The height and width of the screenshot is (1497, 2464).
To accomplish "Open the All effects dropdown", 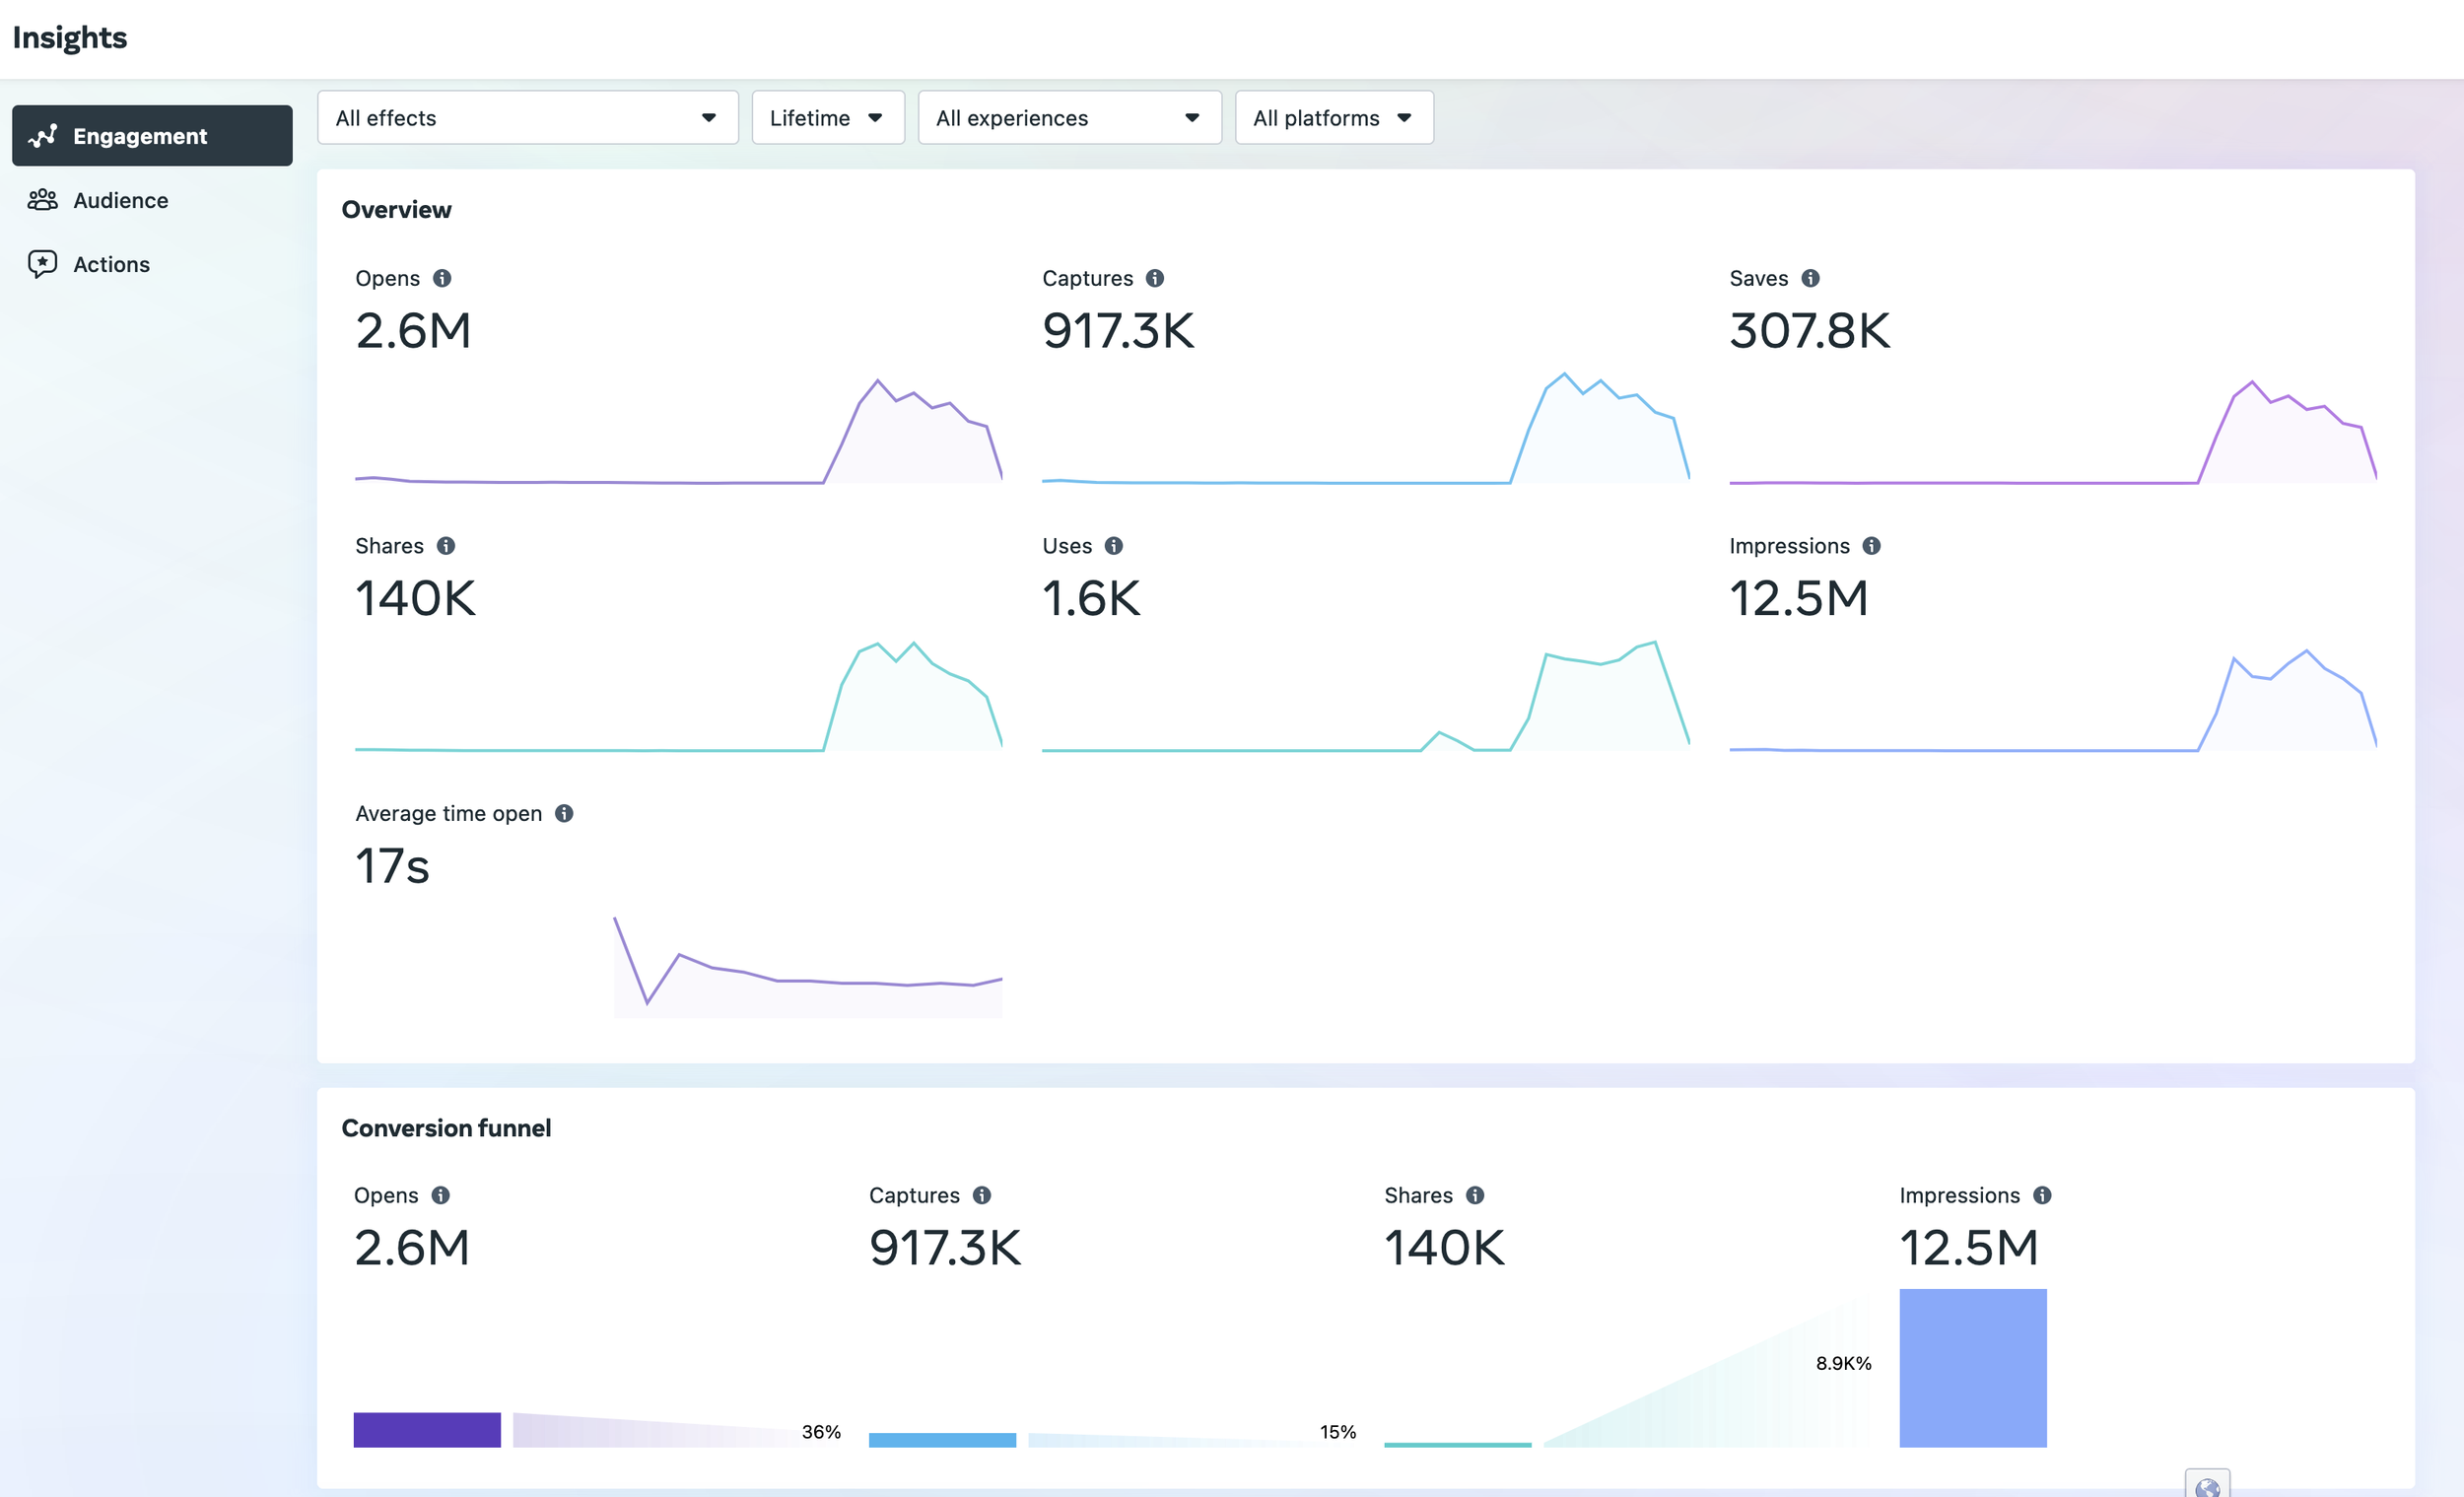I will [x=527, y=118].
